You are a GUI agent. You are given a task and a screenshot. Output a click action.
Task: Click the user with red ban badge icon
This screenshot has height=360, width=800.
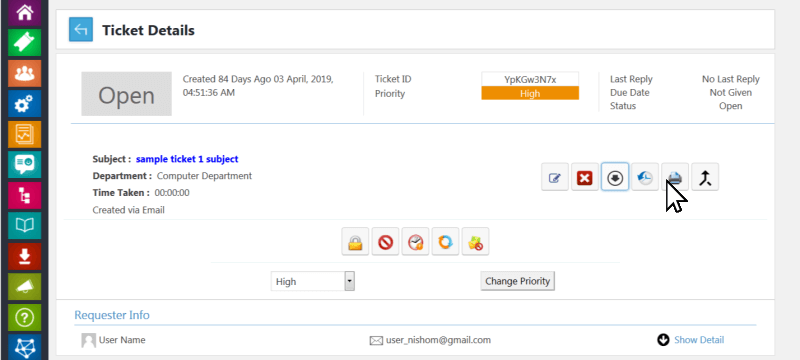click(476, 242)
